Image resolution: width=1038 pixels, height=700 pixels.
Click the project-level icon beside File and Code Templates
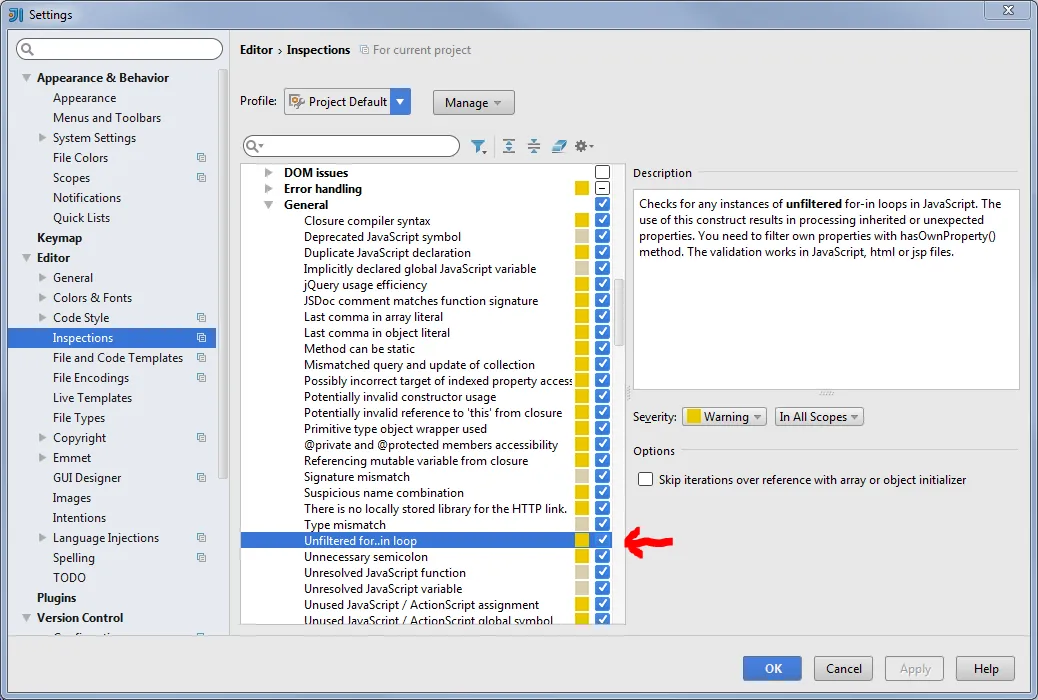[201, 358]
